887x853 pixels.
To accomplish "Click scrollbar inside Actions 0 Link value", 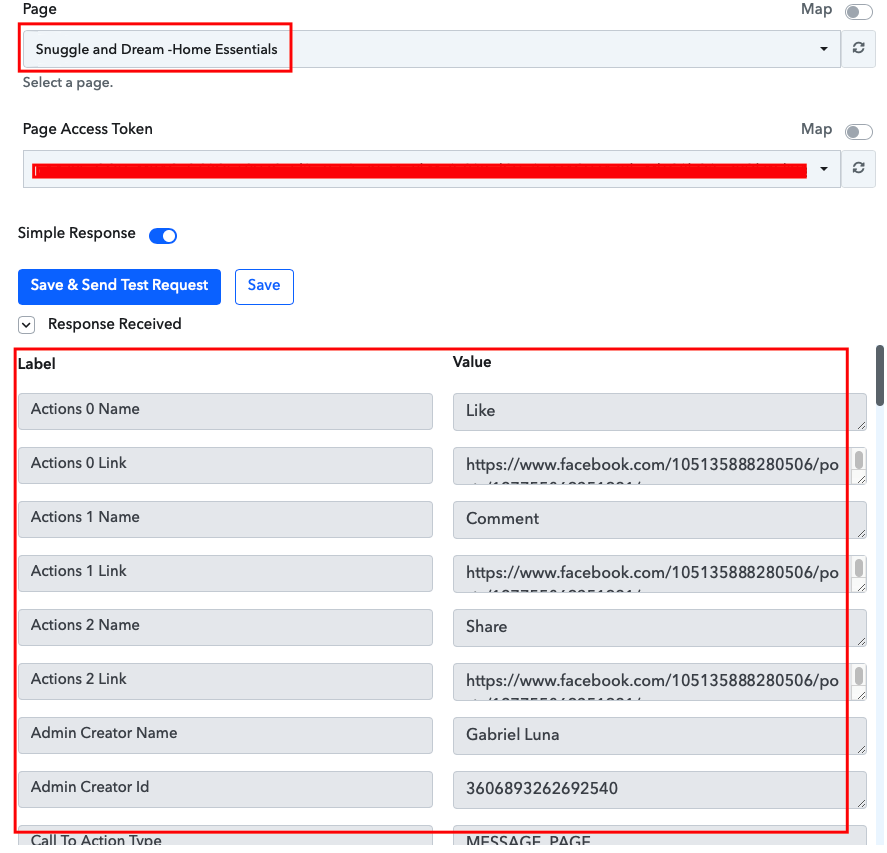I will tap(859, 460).
